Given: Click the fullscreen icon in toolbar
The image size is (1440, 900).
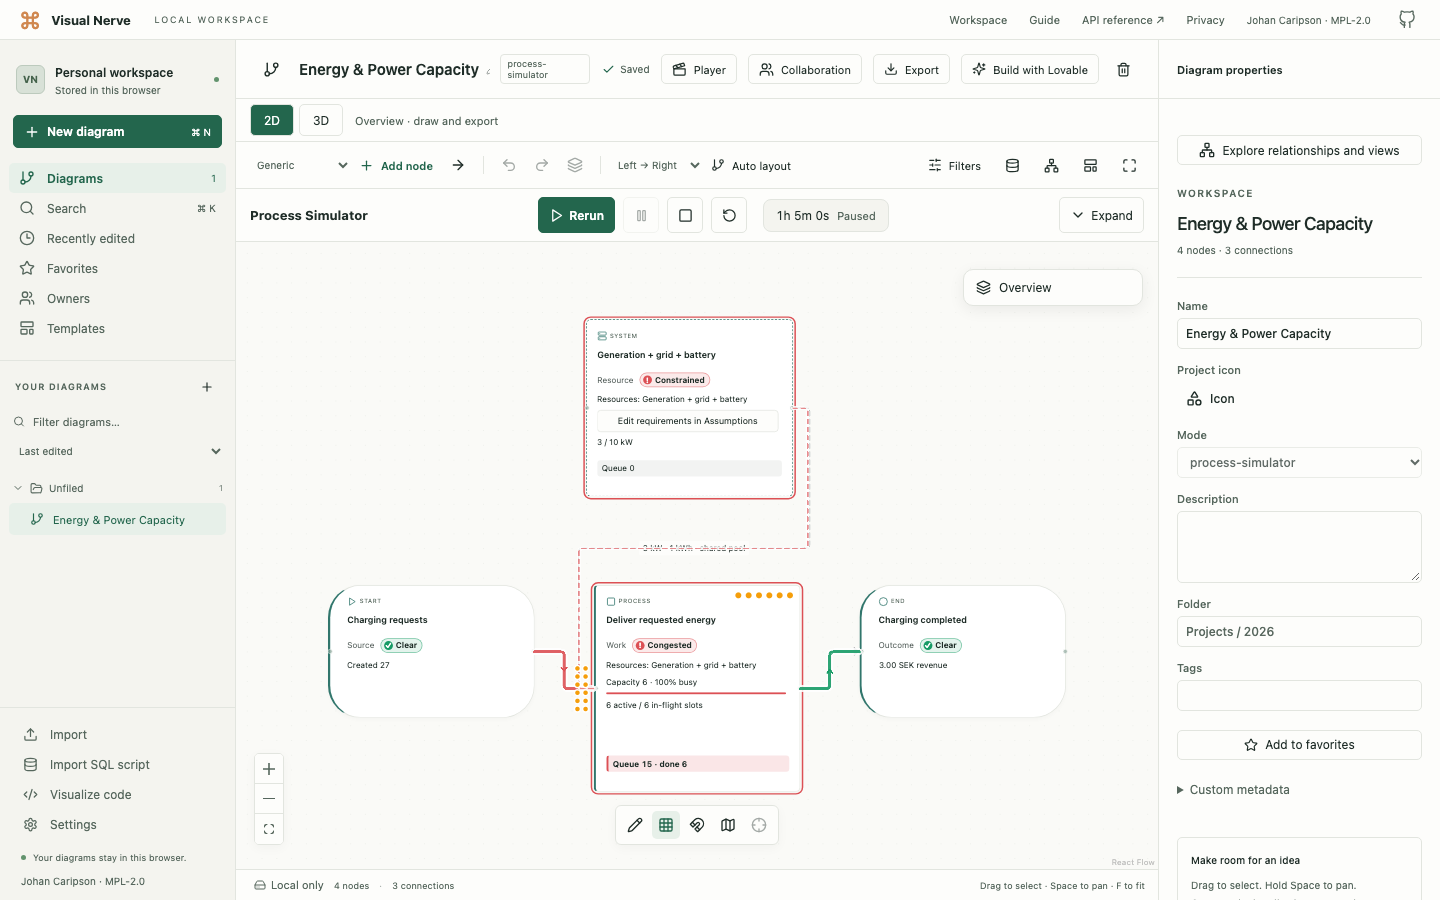Looking at the screenshot, I should coord(1129,166).
